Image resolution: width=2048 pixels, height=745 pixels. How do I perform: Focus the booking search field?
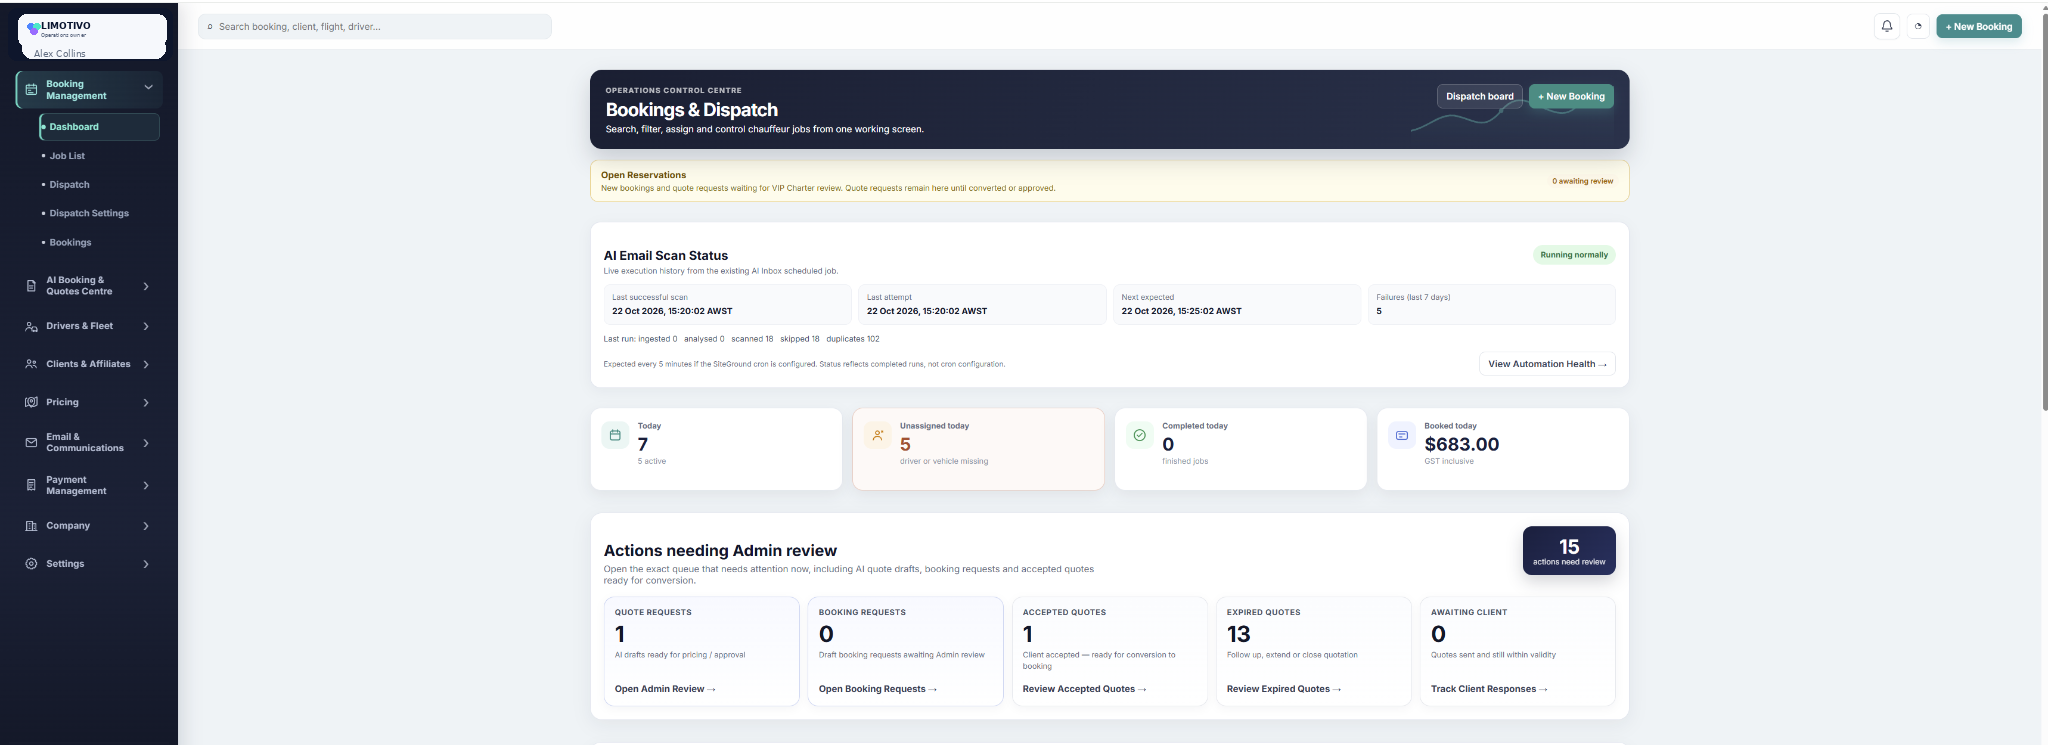coord(375,27)
